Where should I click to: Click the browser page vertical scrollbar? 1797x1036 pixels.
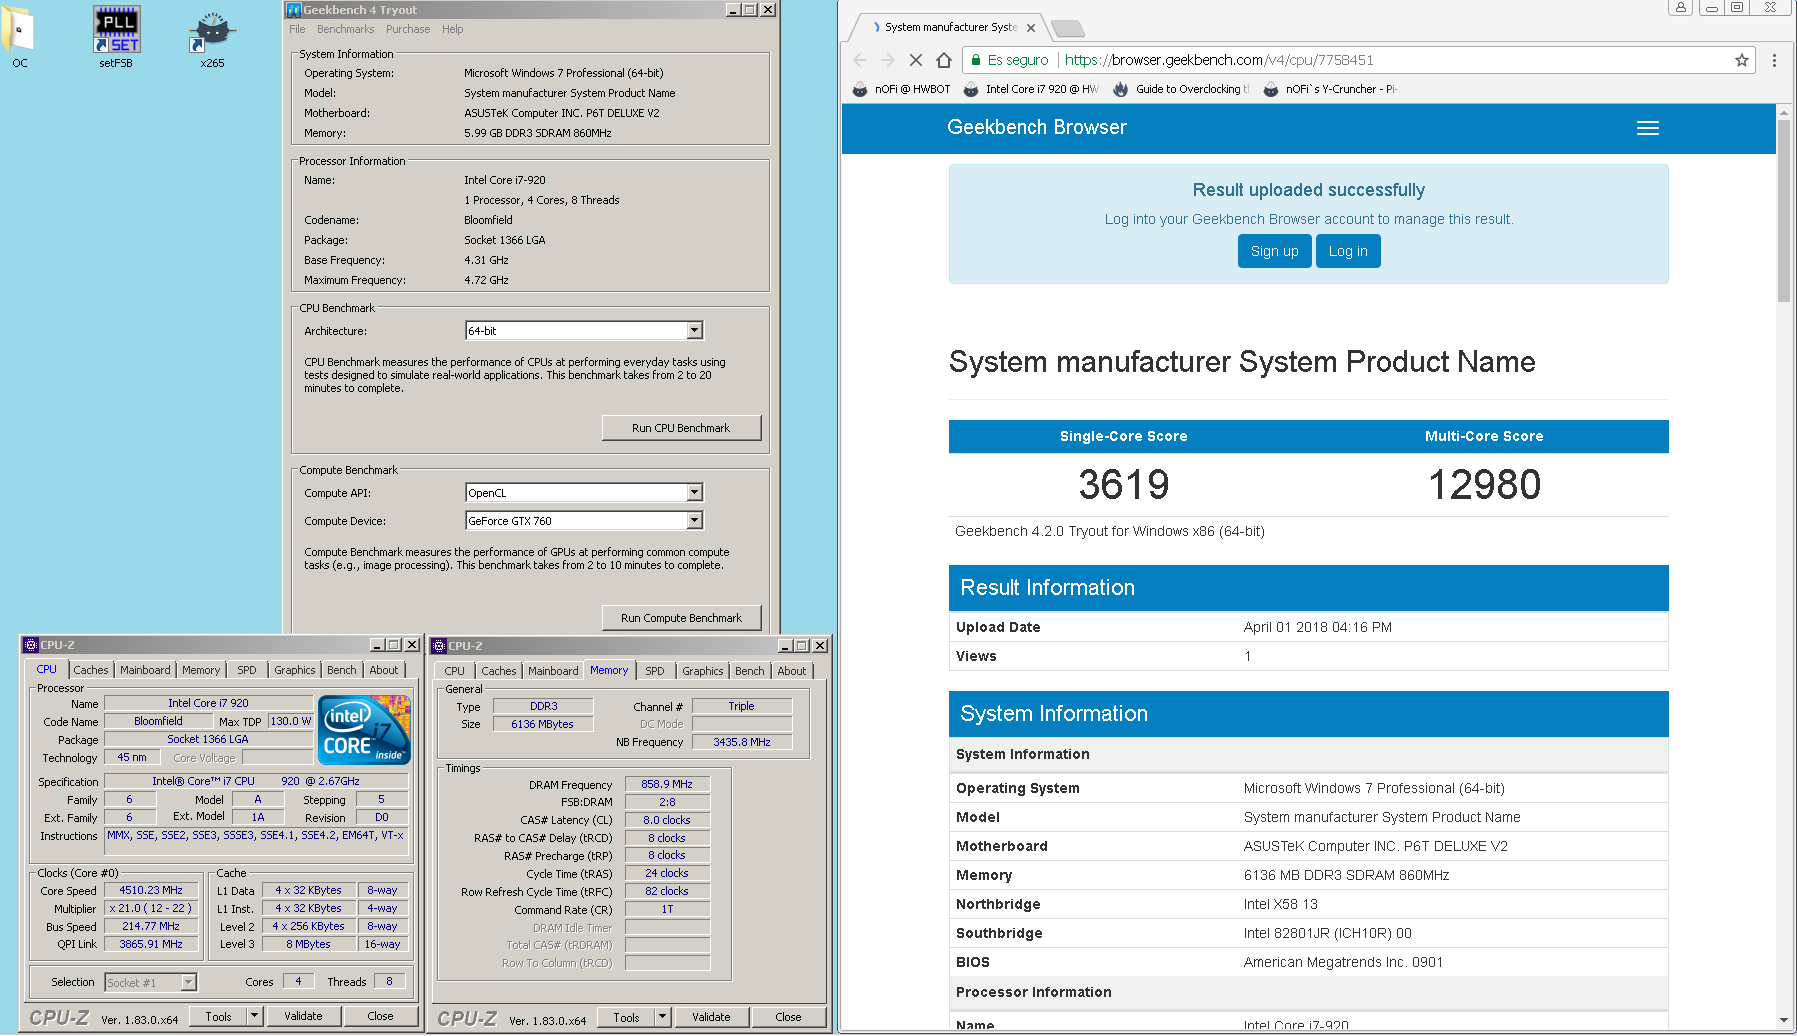[x=1784, y=210]
